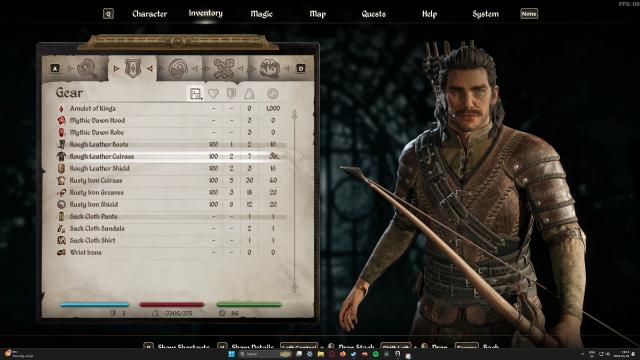Click the scrollbar up arrow in item list
The image size is (640, 360).
click(294, 114)
